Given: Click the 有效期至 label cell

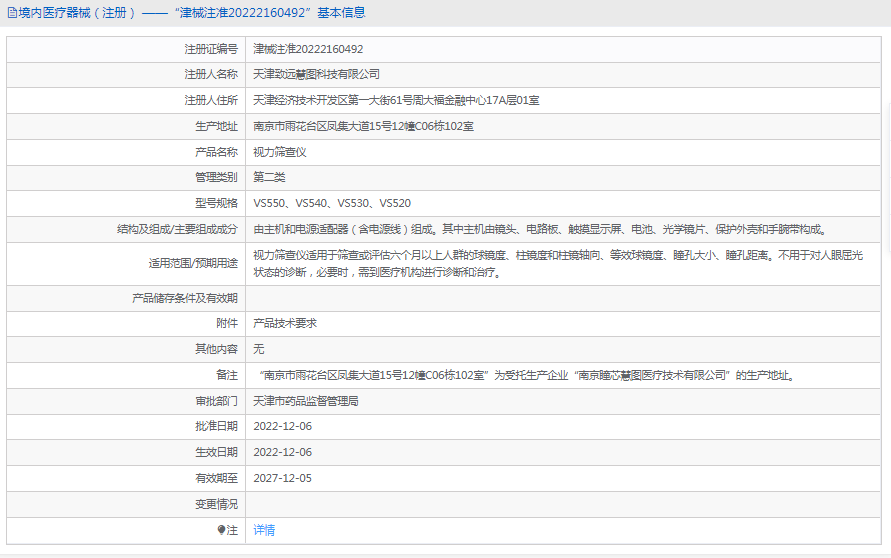Looking at the screenshot, I should pyautogui.click(x=126, y=478).
